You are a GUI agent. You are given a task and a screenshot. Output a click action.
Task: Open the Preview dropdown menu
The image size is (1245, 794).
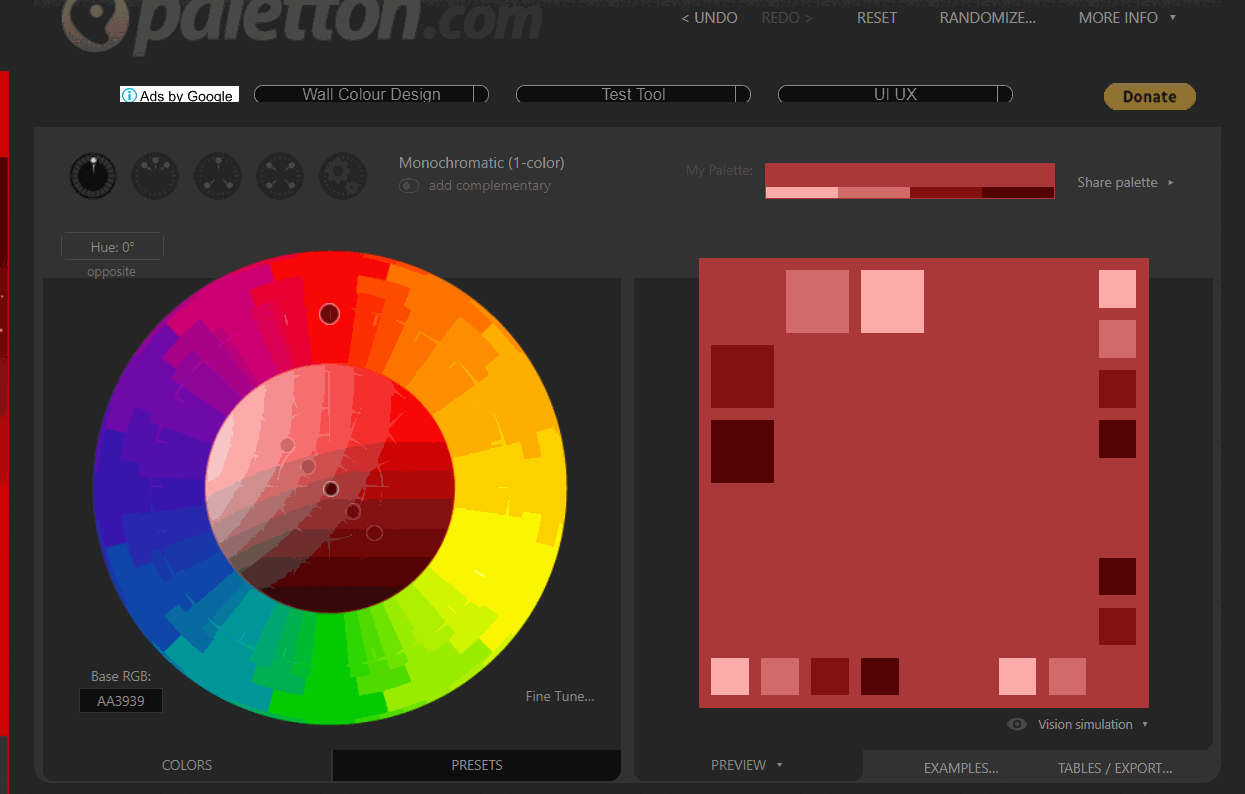coord(746,765)
